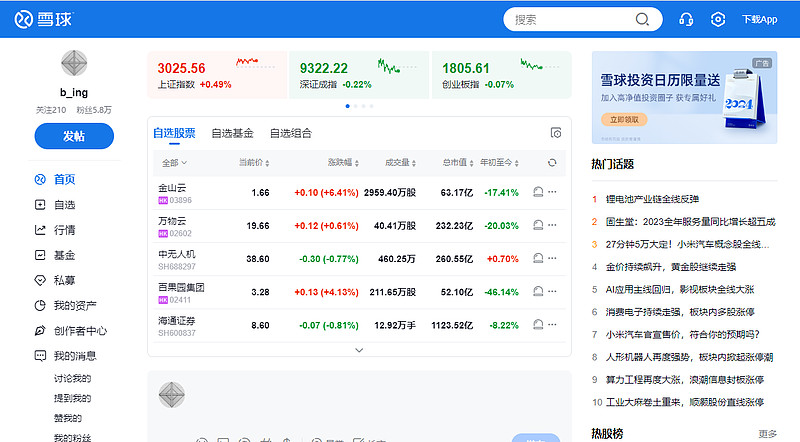The image size is (800, 442).
Task: Set alert bell for 百果园集团
Action: click(x=538, y=291)
